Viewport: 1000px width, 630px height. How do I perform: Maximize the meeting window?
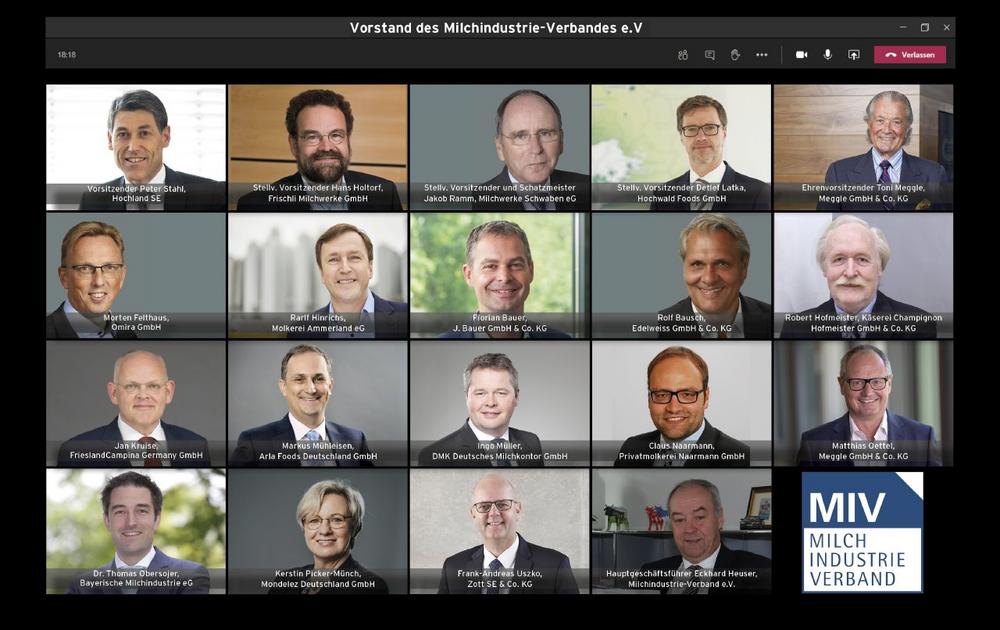[925, 27]
